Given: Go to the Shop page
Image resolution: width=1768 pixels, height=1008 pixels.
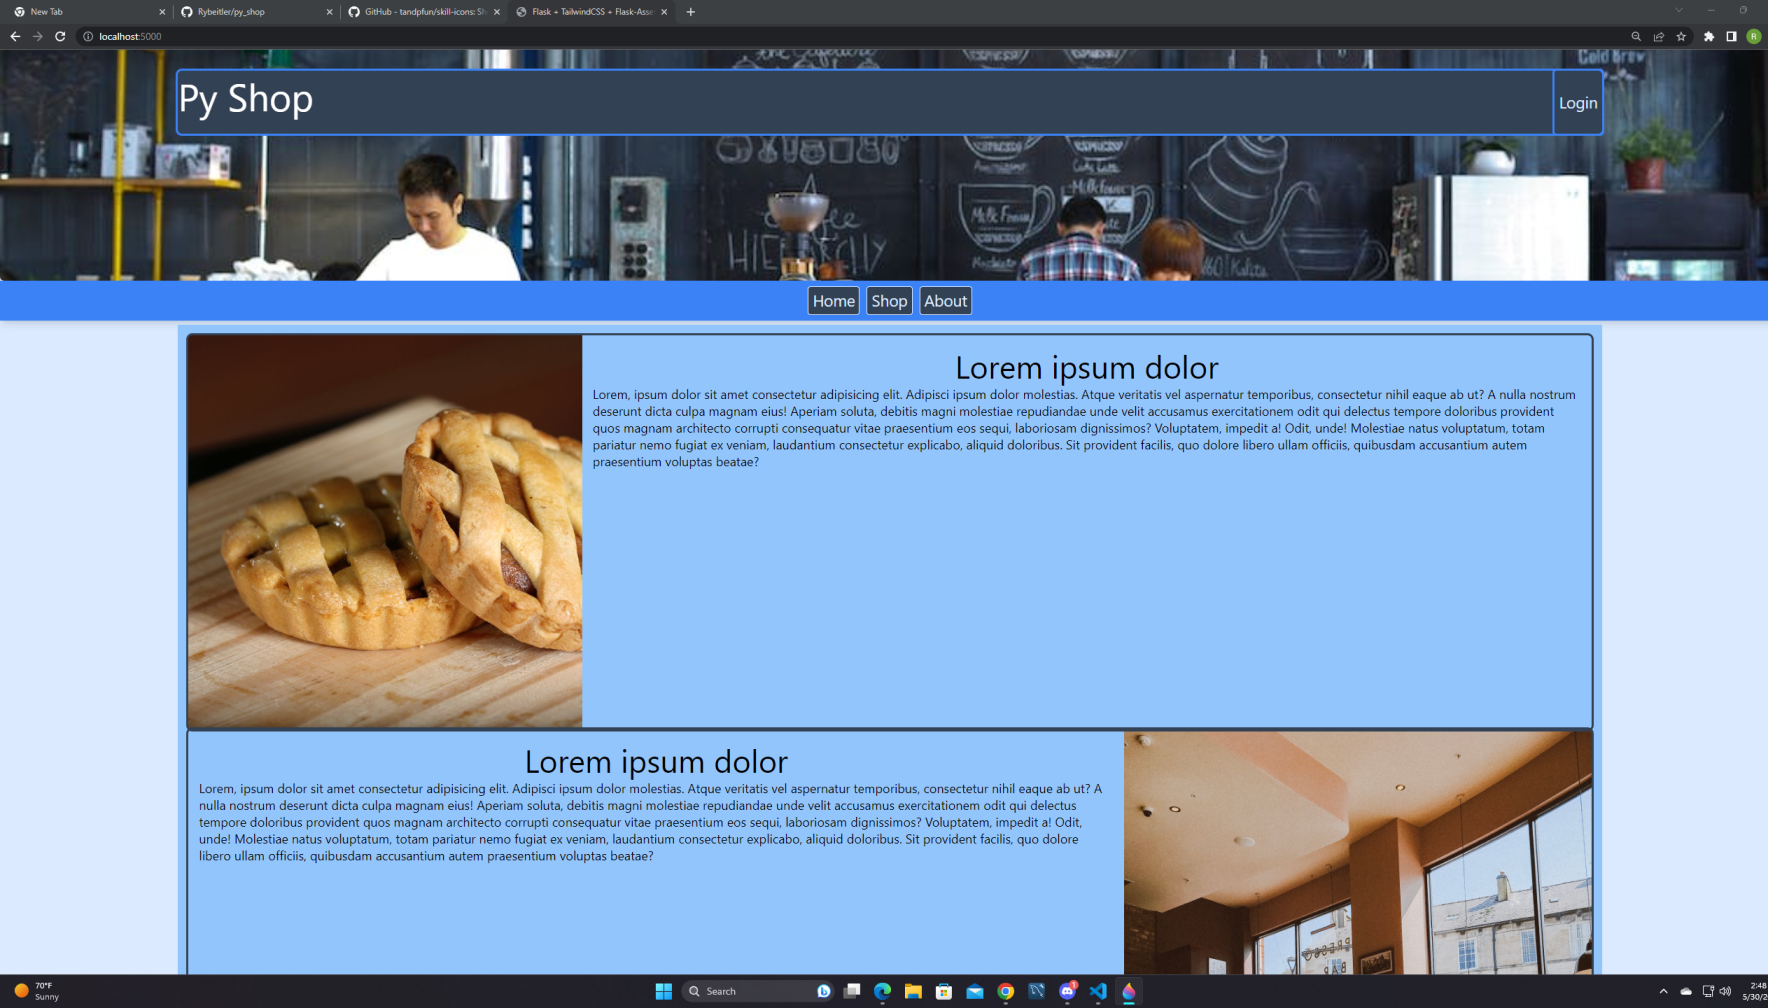Looking at the screenshot, I should (889, 301).
